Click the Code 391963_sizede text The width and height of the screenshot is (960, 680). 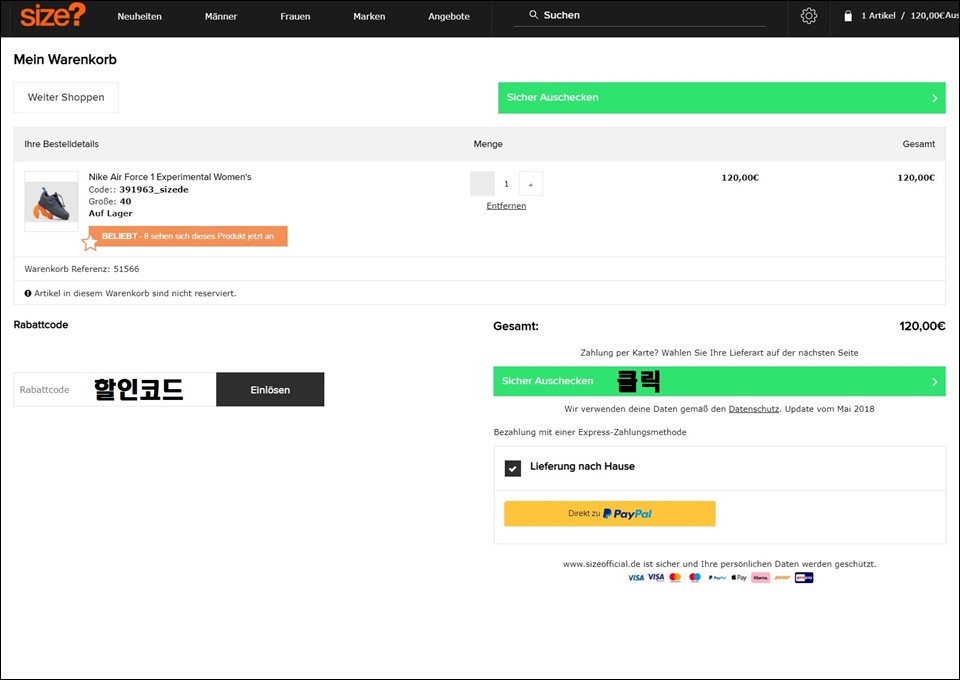[138, 190]
